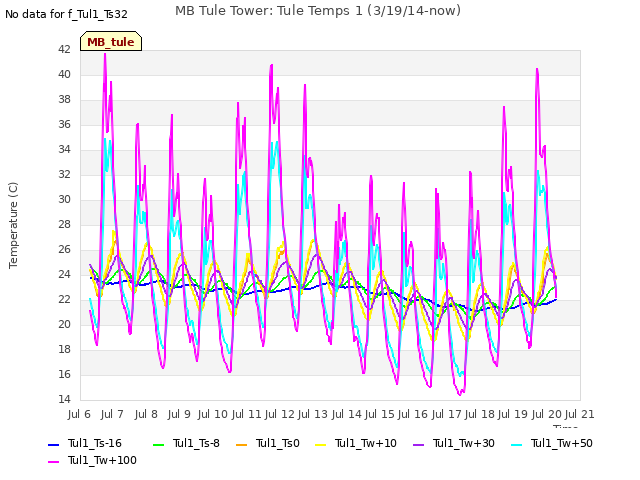The width and height of the screenshot is (640, 480).
Task: Click the 'No data for f_Tul1_Ts32' message
Action: [x=66, y=14]
